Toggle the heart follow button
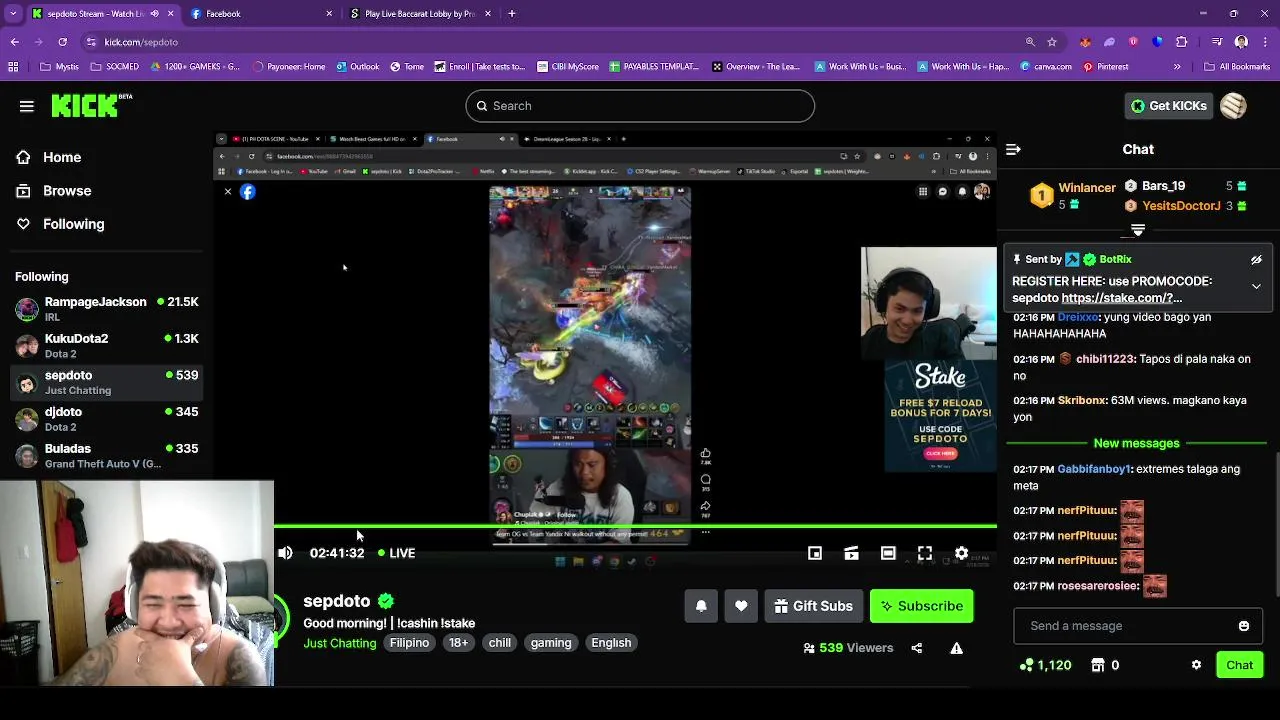Screen dimensions: 1280x720 click(x=741, y=606)
